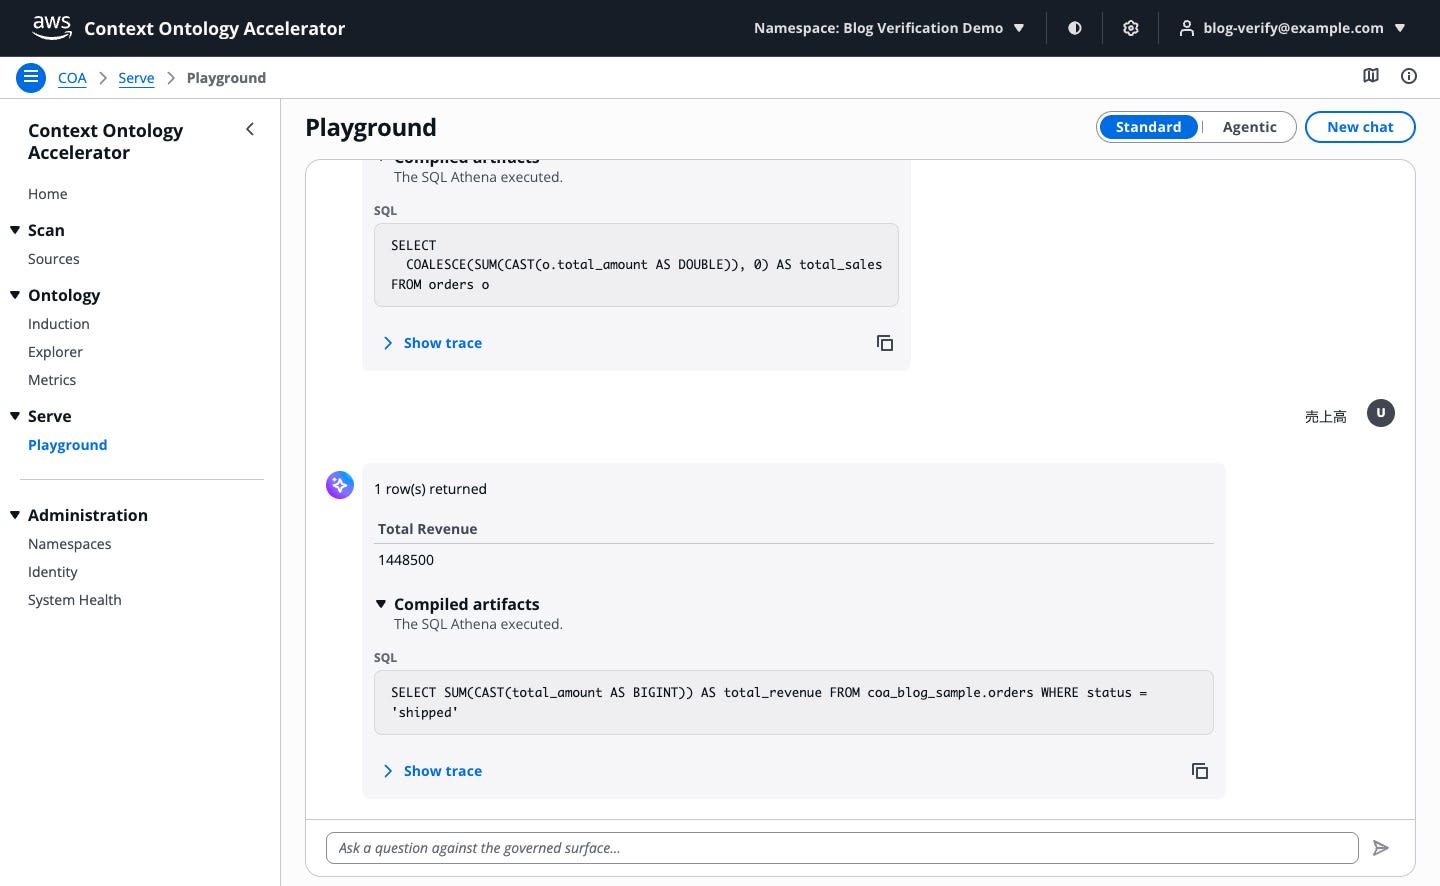Click the assistant sparkle avatar
This screenshot has width=1440, height=886.
coord(340,485)
